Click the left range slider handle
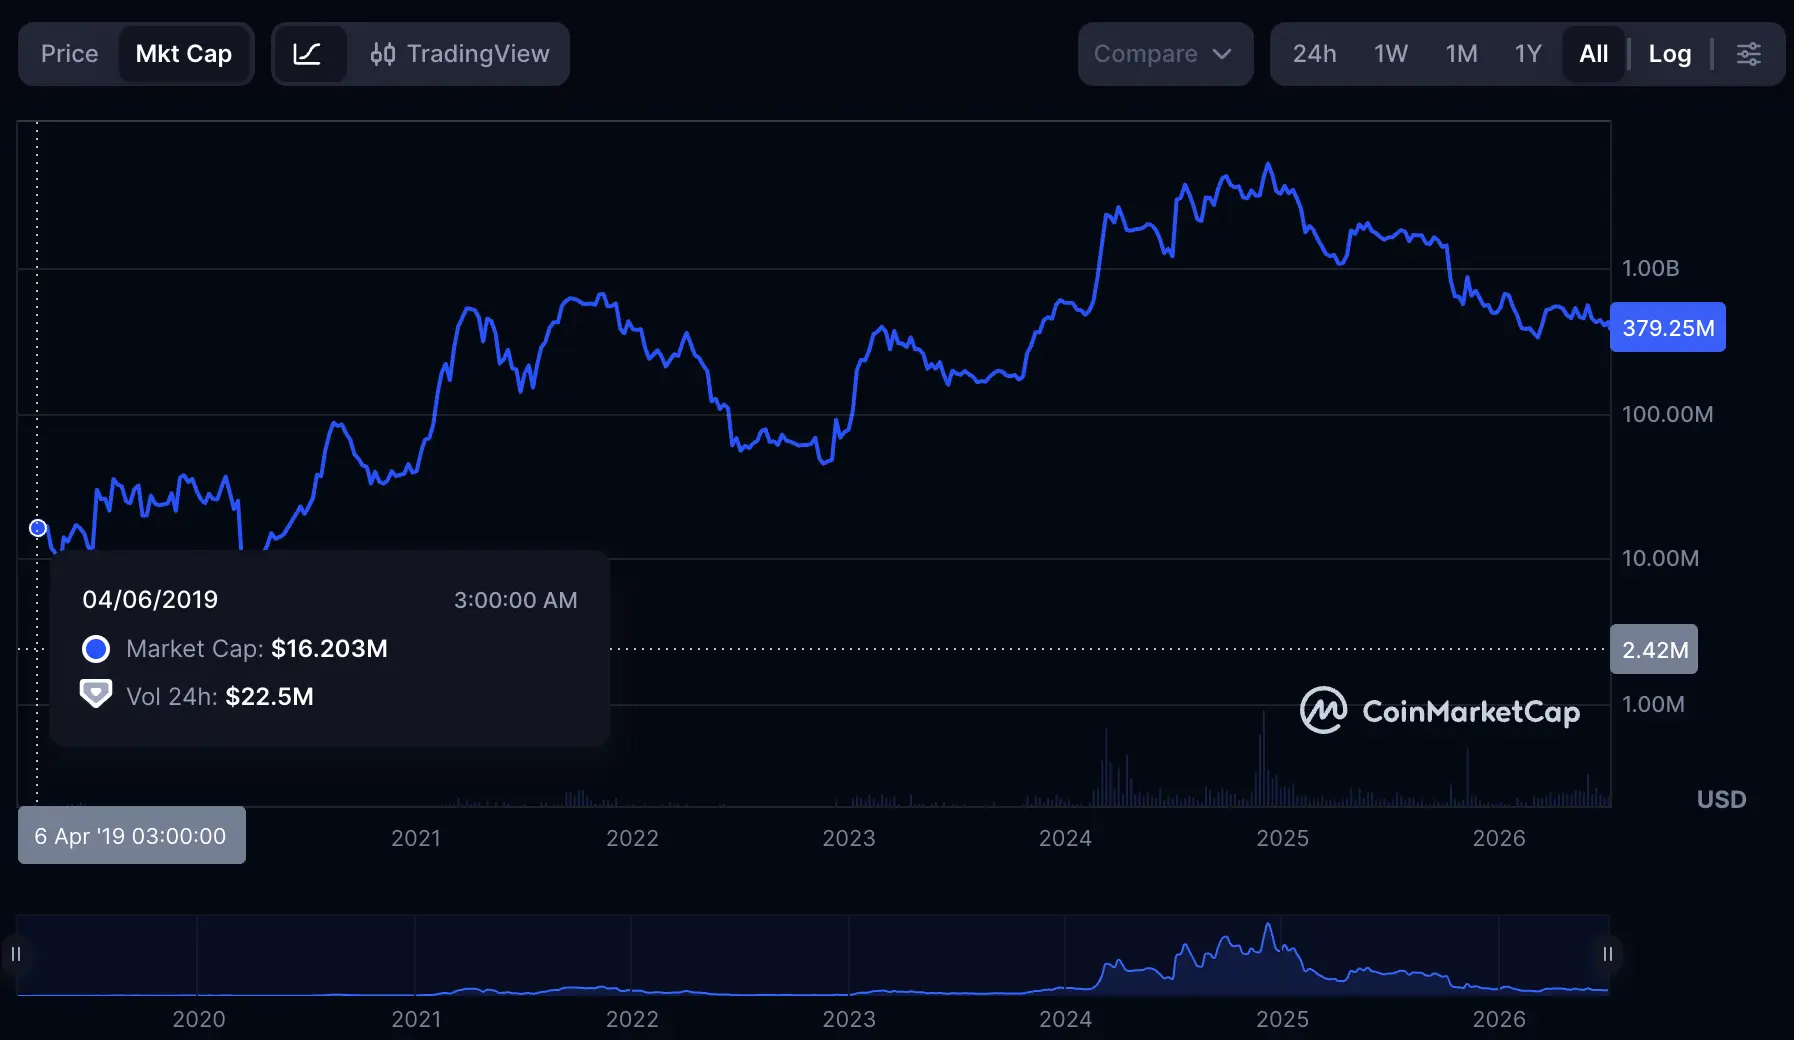This screenshot has height=1040, width=1794. tap(16, 954)
